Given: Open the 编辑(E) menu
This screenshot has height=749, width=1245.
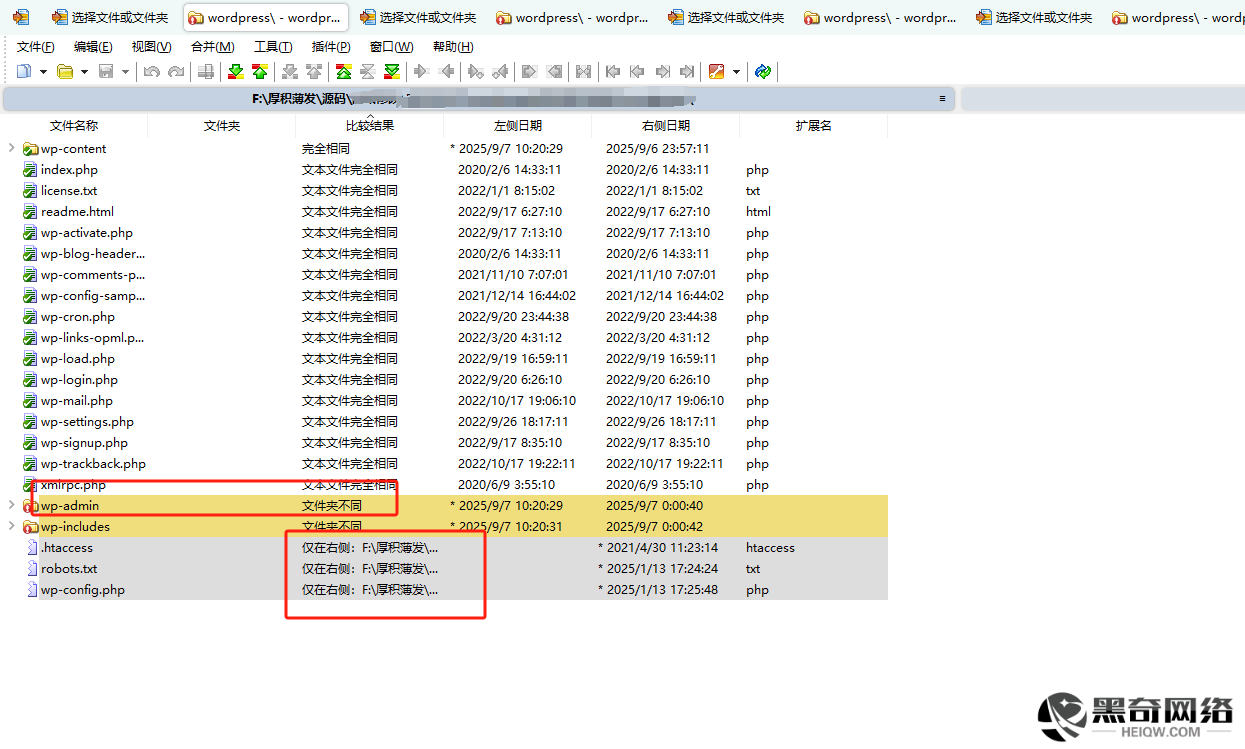Looking at the screenshot, I should (93, 47).
